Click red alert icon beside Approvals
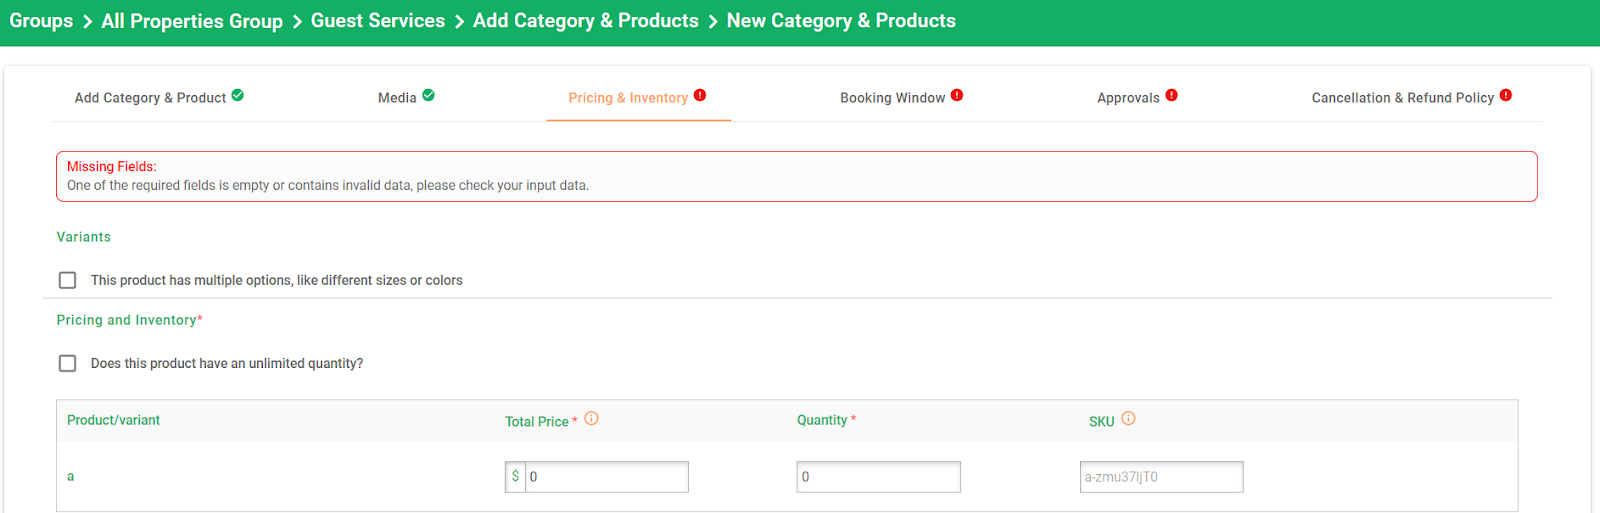Viewport: 1600px width, 513px height. 1172,96
